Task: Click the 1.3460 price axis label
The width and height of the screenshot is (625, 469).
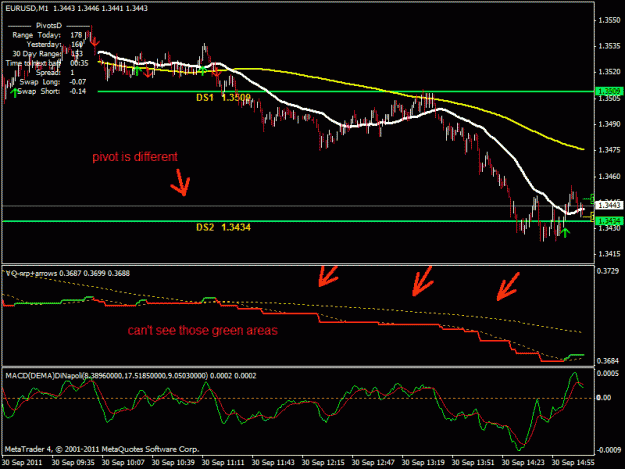Action: (x=609, y=176)
